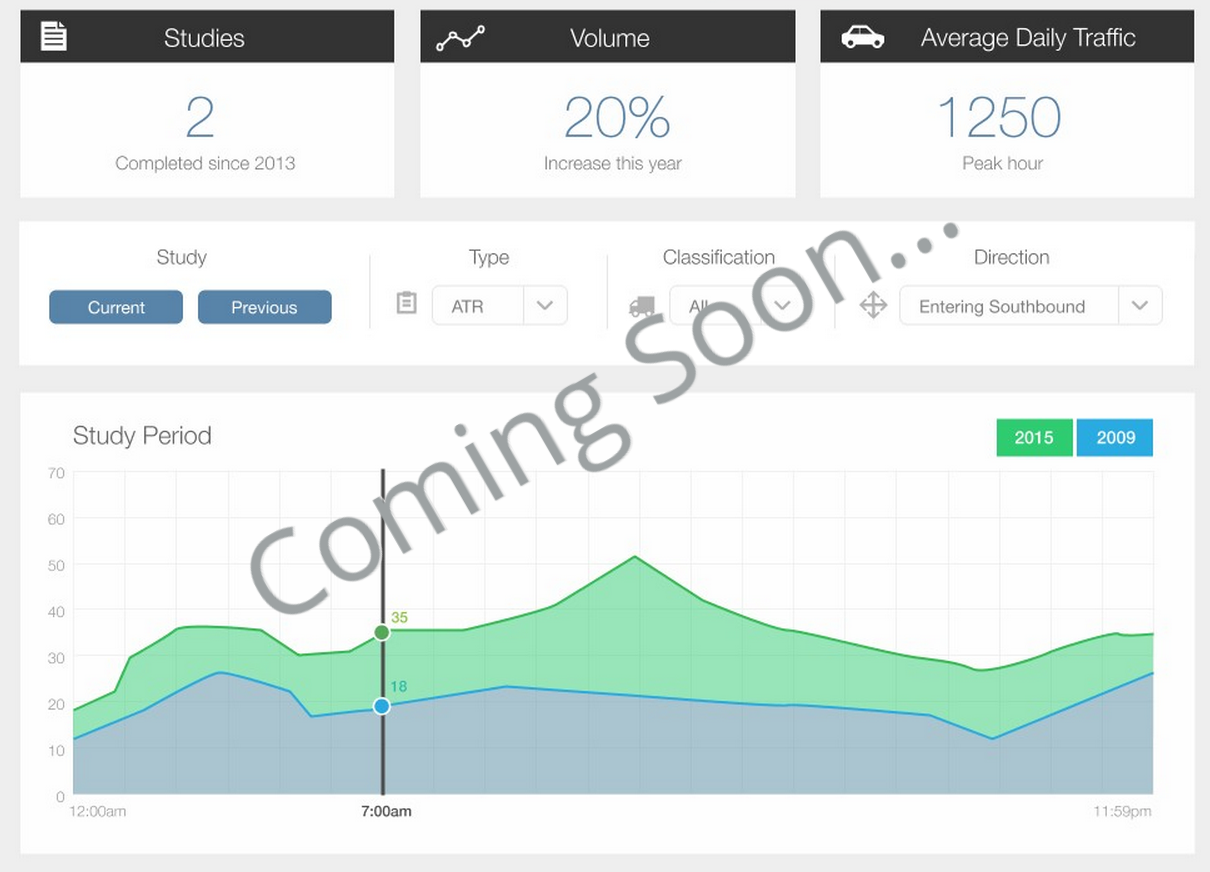Click the Volume card header

pos(609,38)
